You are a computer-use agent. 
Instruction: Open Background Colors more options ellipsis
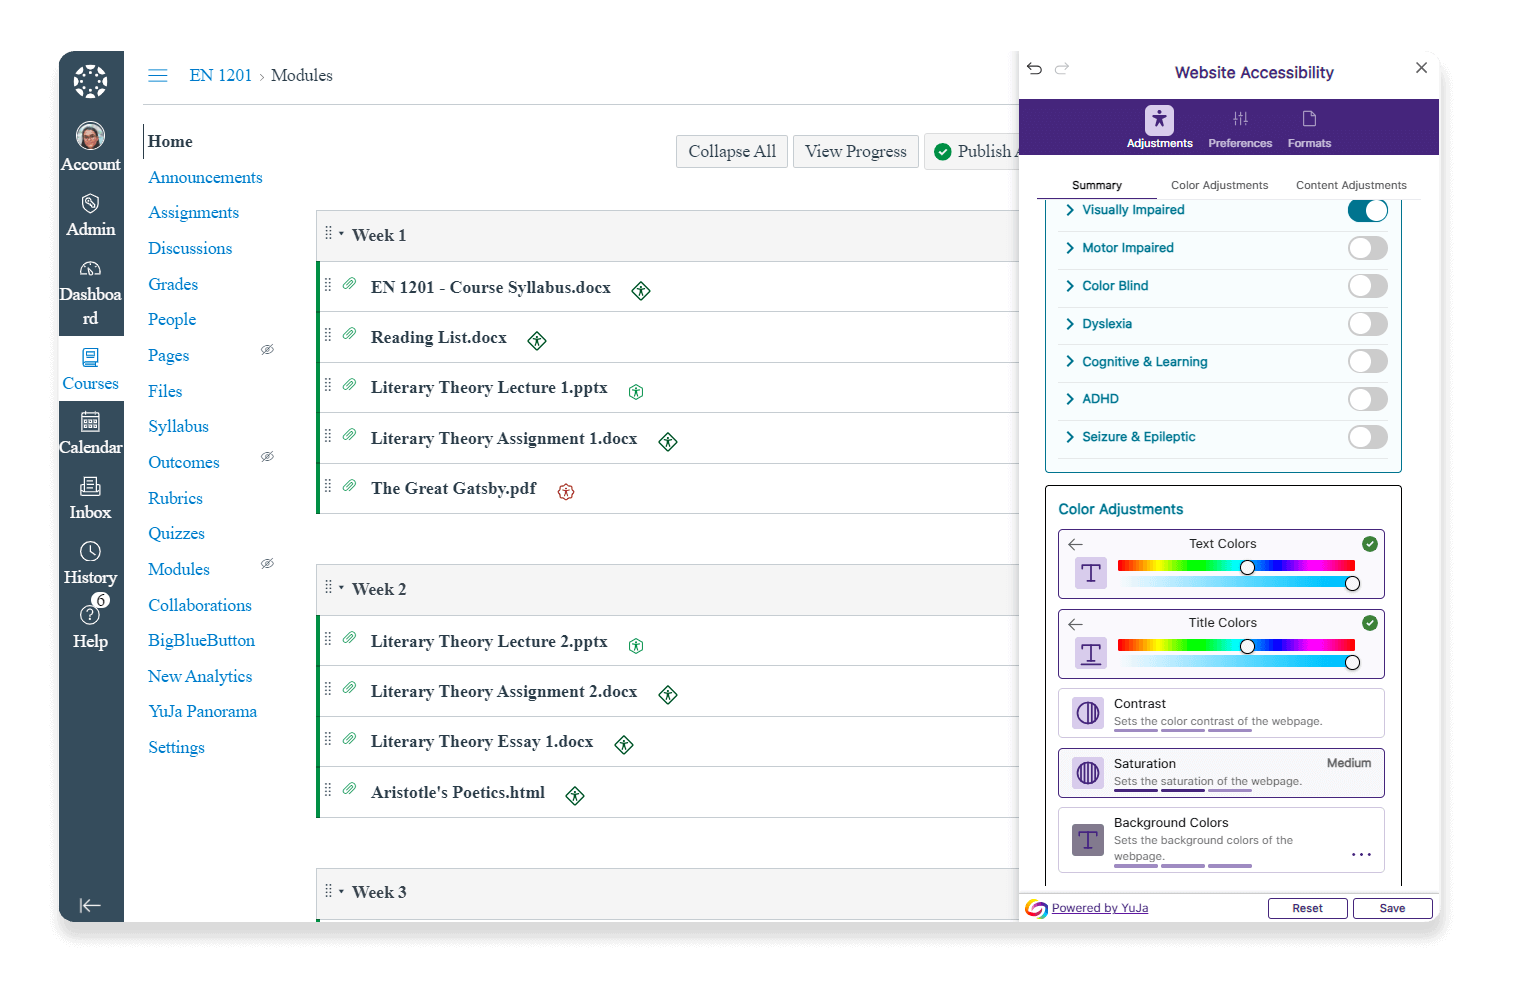point(1361,855)
